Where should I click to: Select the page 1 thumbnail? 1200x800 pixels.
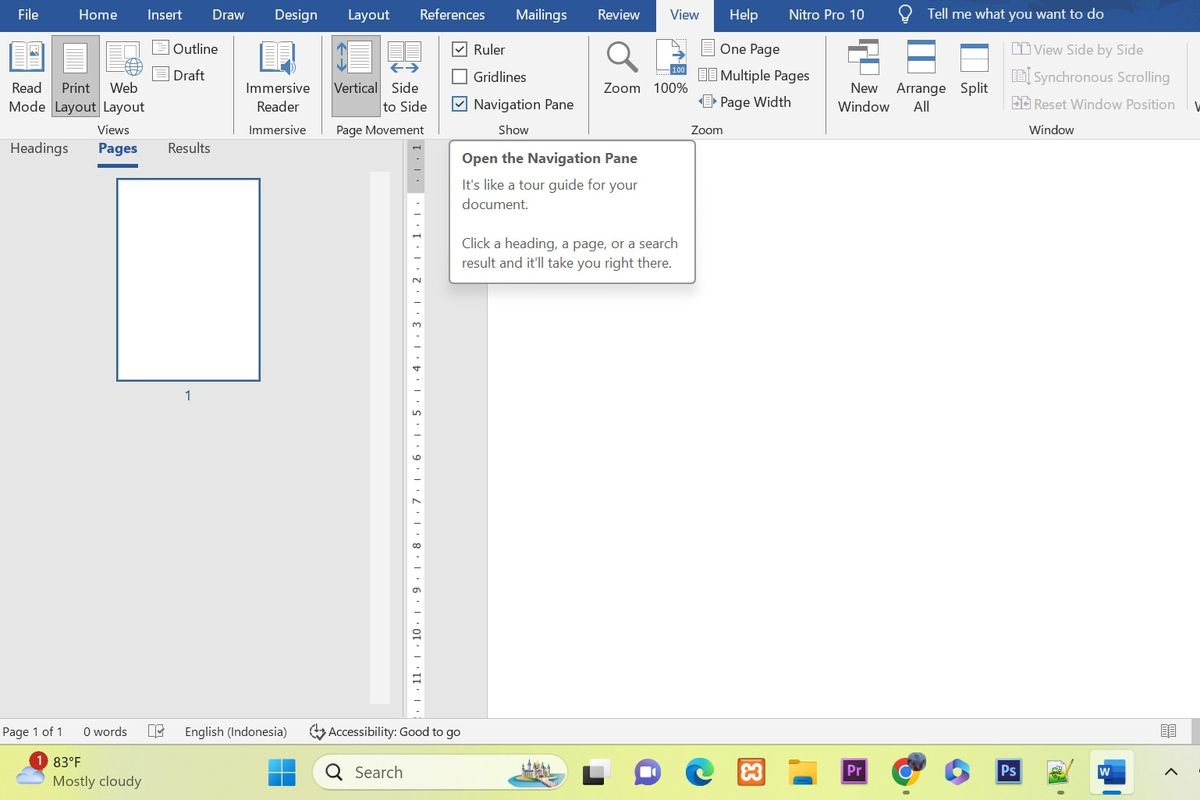(188, 280)
